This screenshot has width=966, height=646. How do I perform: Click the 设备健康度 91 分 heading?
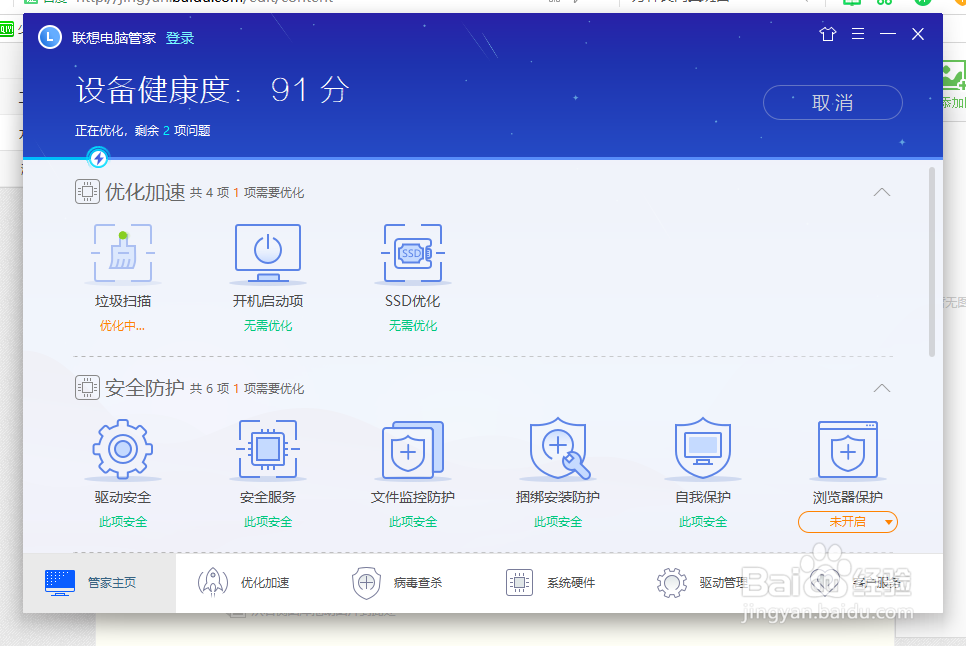click(213, 91)
